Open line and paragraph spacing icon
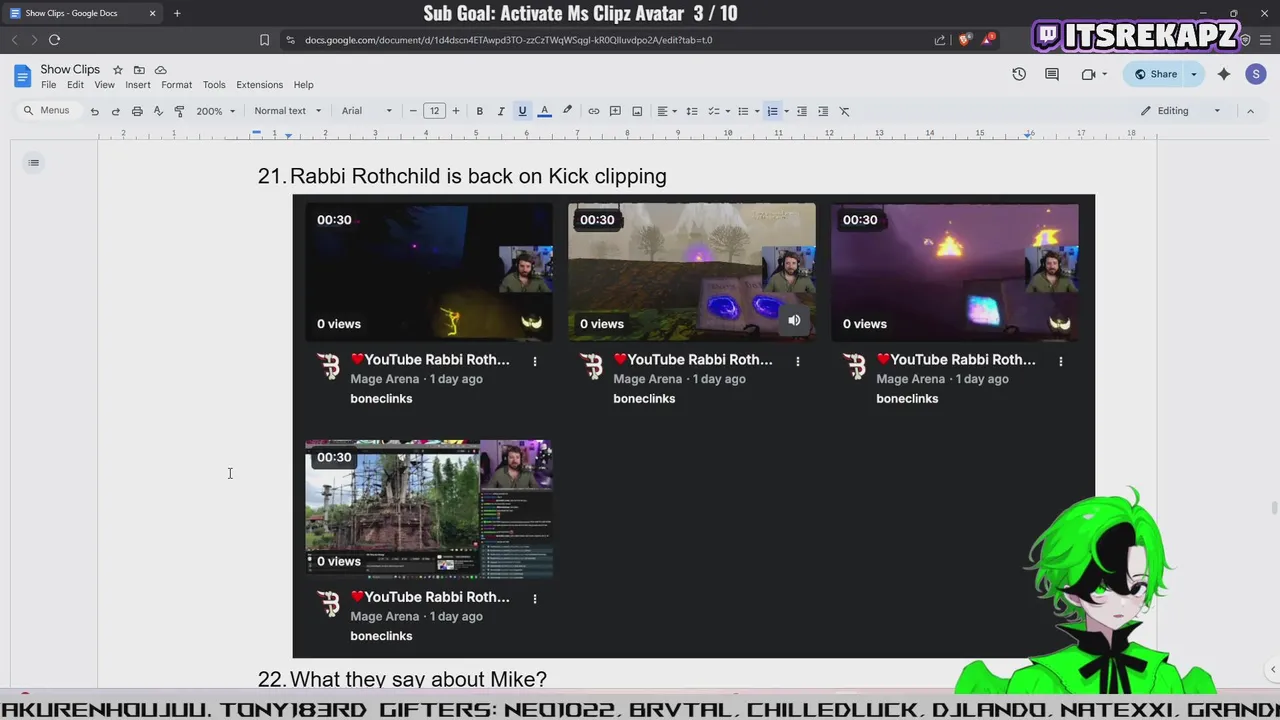The image size is (1280, 720). [691, 111]
